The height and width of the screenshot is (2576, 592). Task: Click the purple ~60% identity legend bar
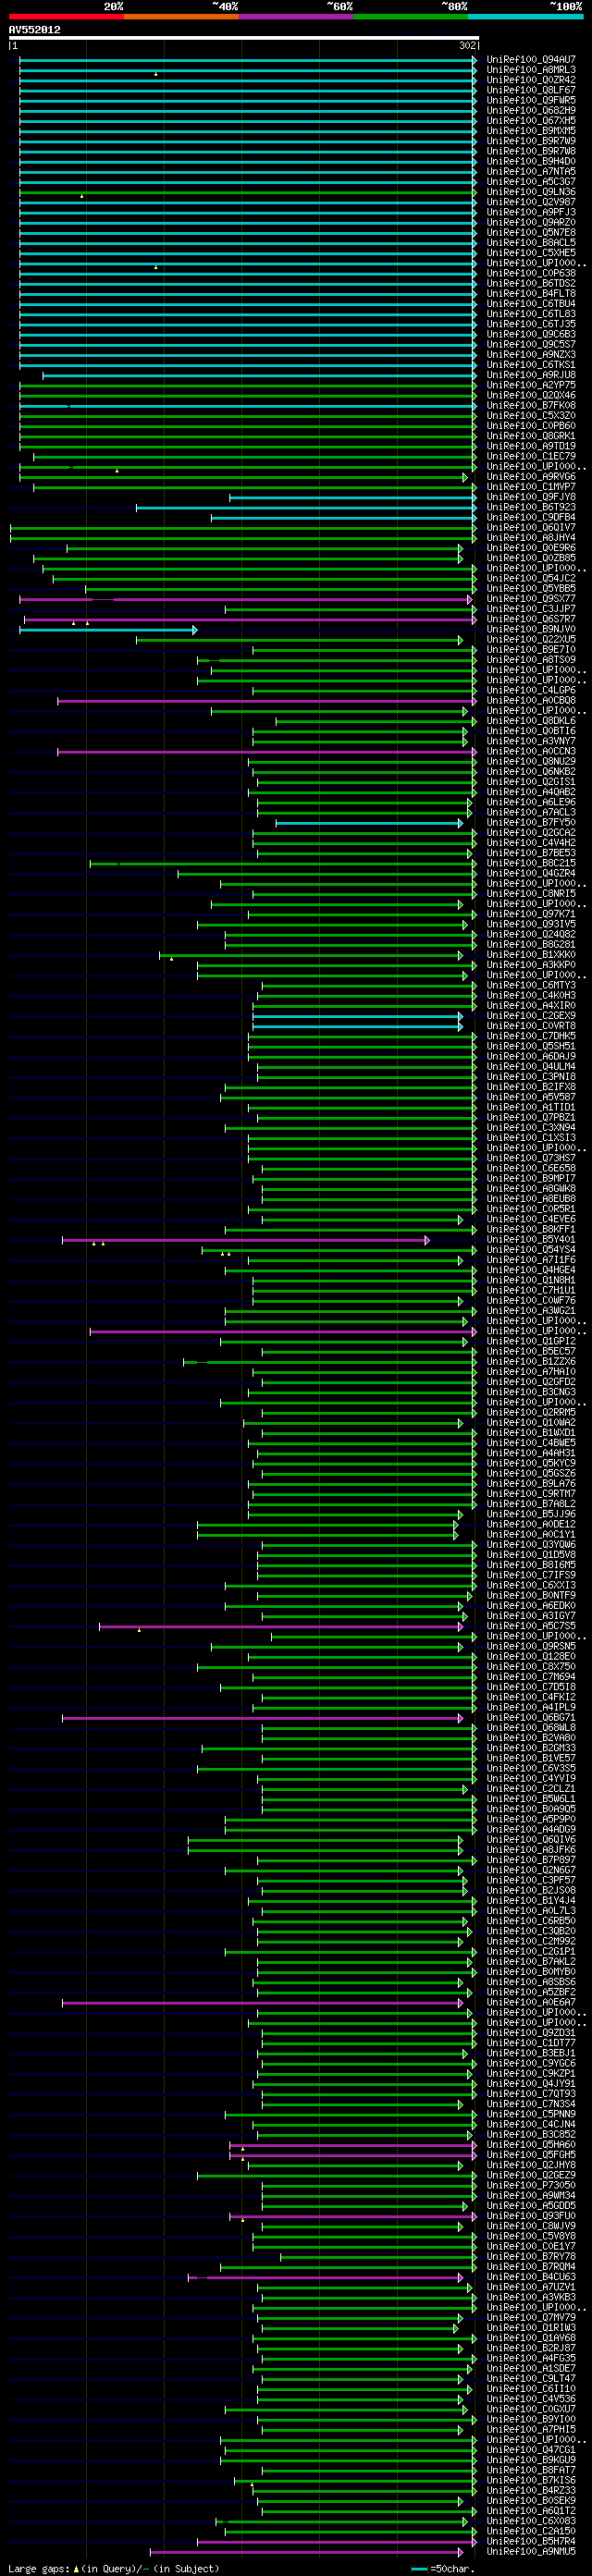[x=296, y=17]
